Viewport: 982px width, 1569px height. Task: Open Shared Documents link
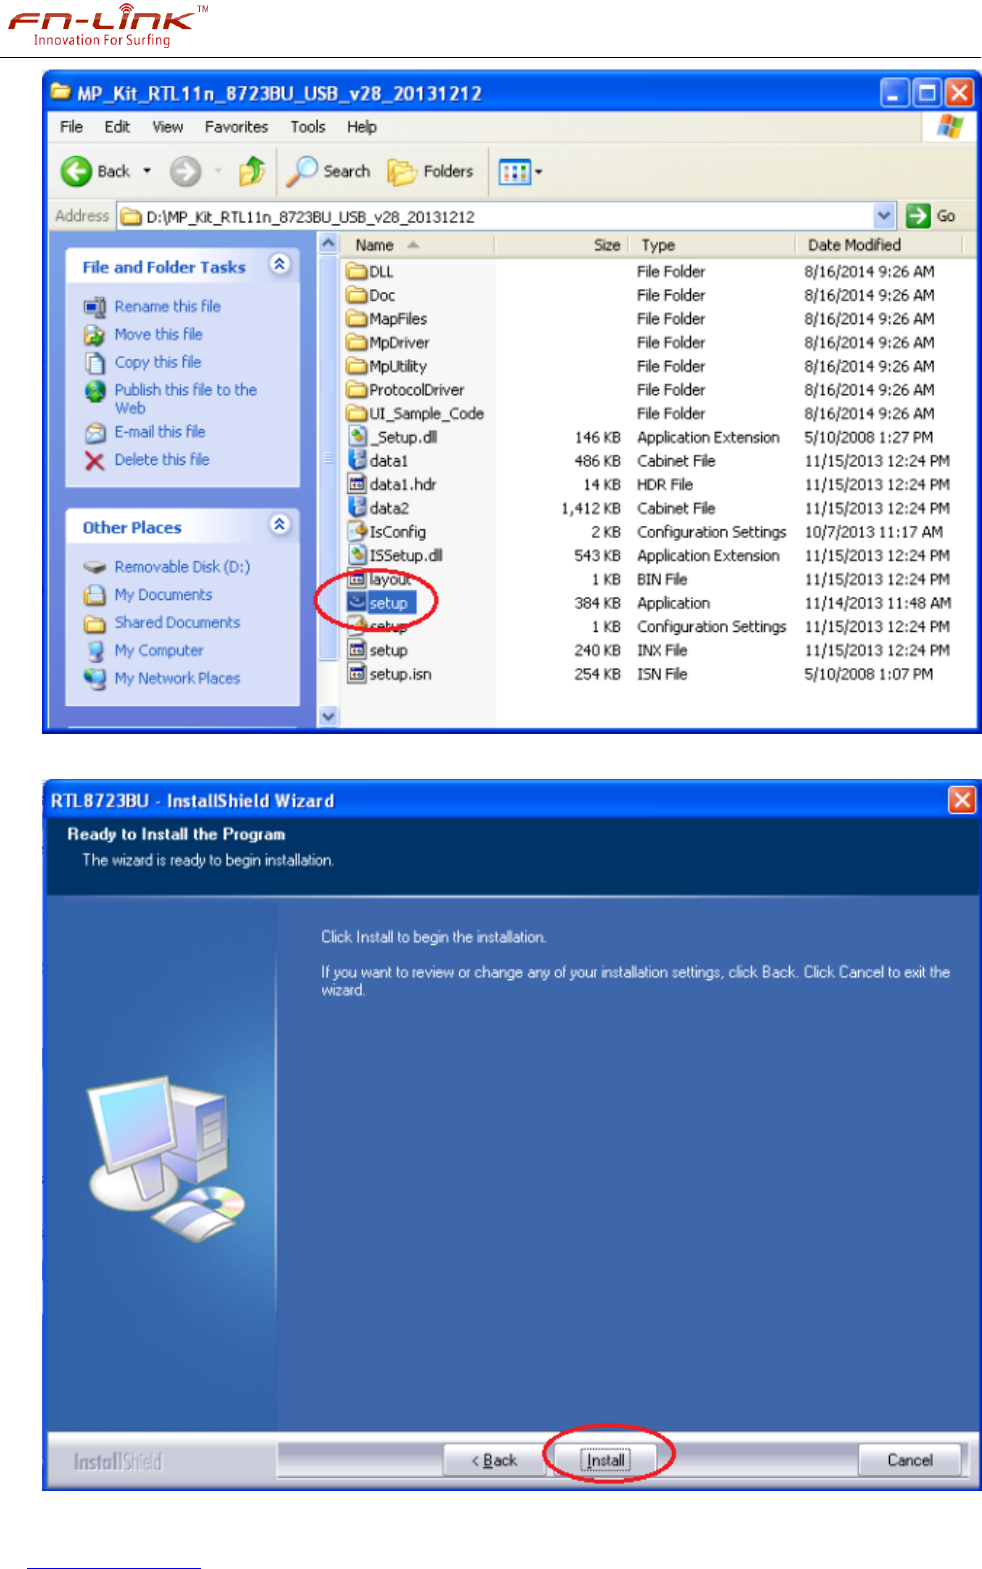pyautogui.click(x=177, y=622)
